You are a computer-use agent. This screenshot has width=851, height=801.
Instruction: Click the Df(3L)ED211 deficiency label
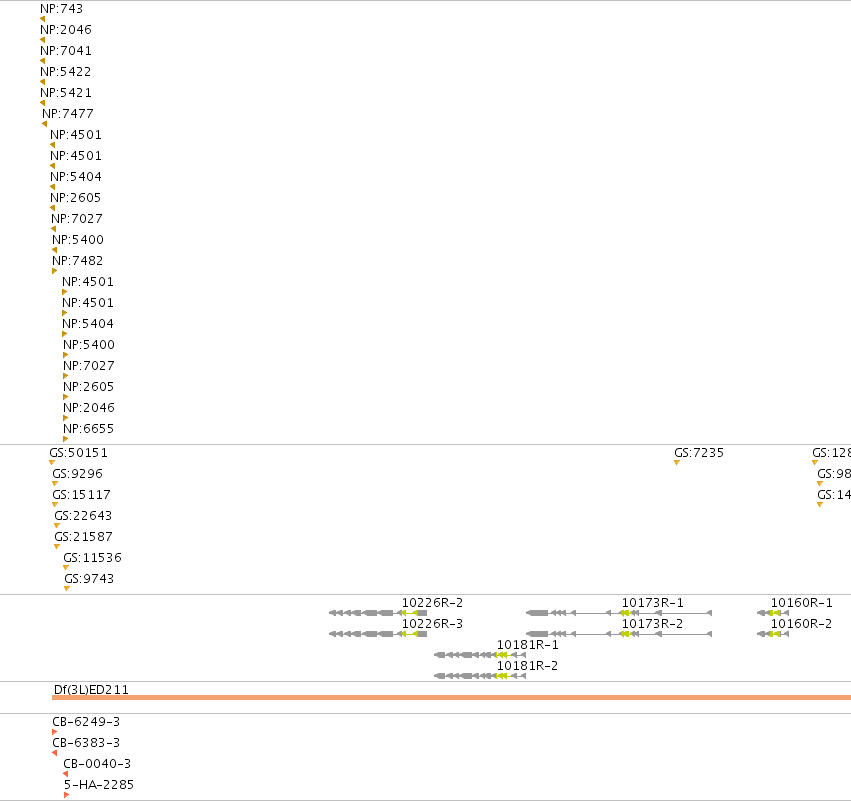pos(91,690)
